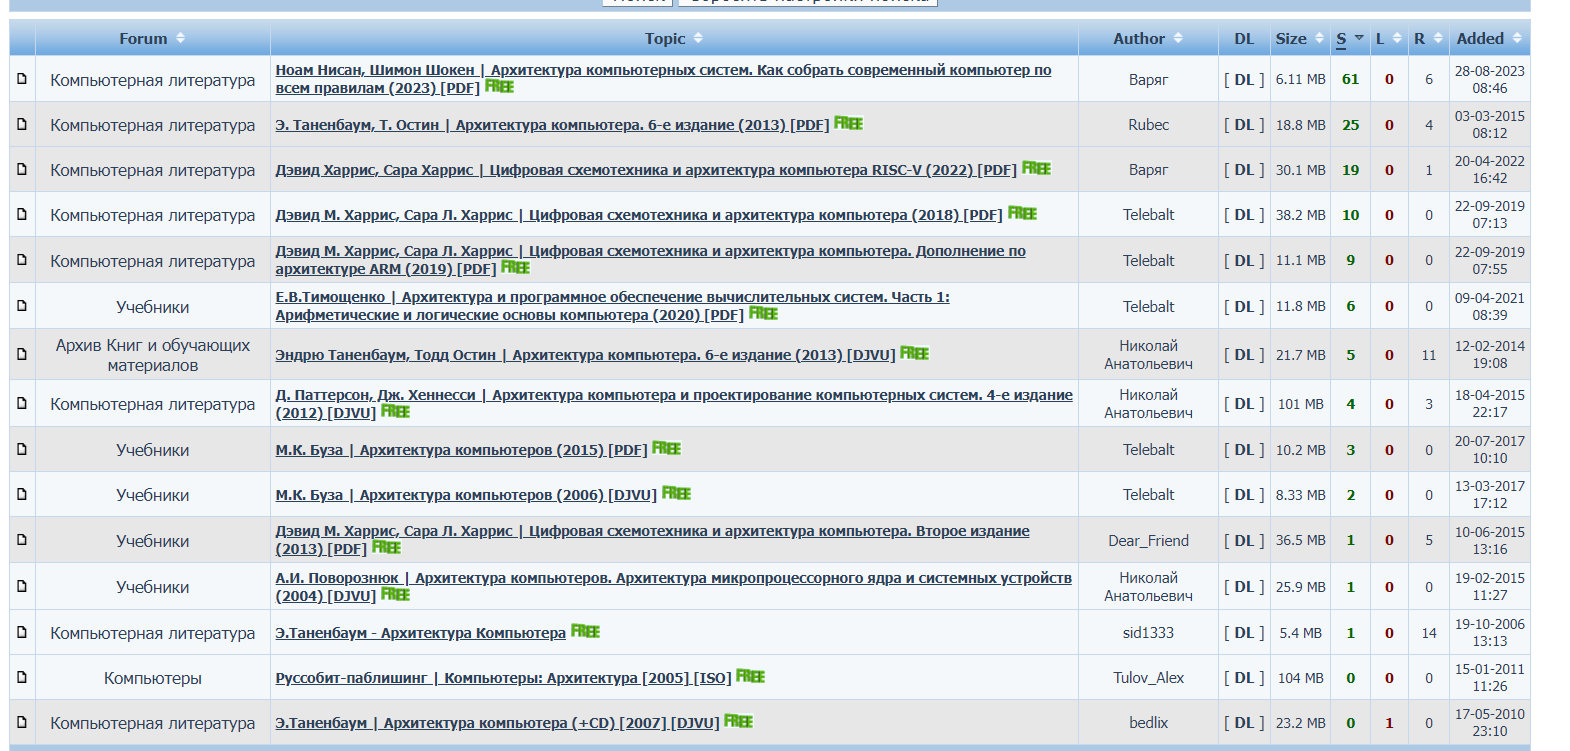Click the document icon in the Буза 2006 DJVU row
The height and width of the screenshot is (751, 1570).
(22, 494)
